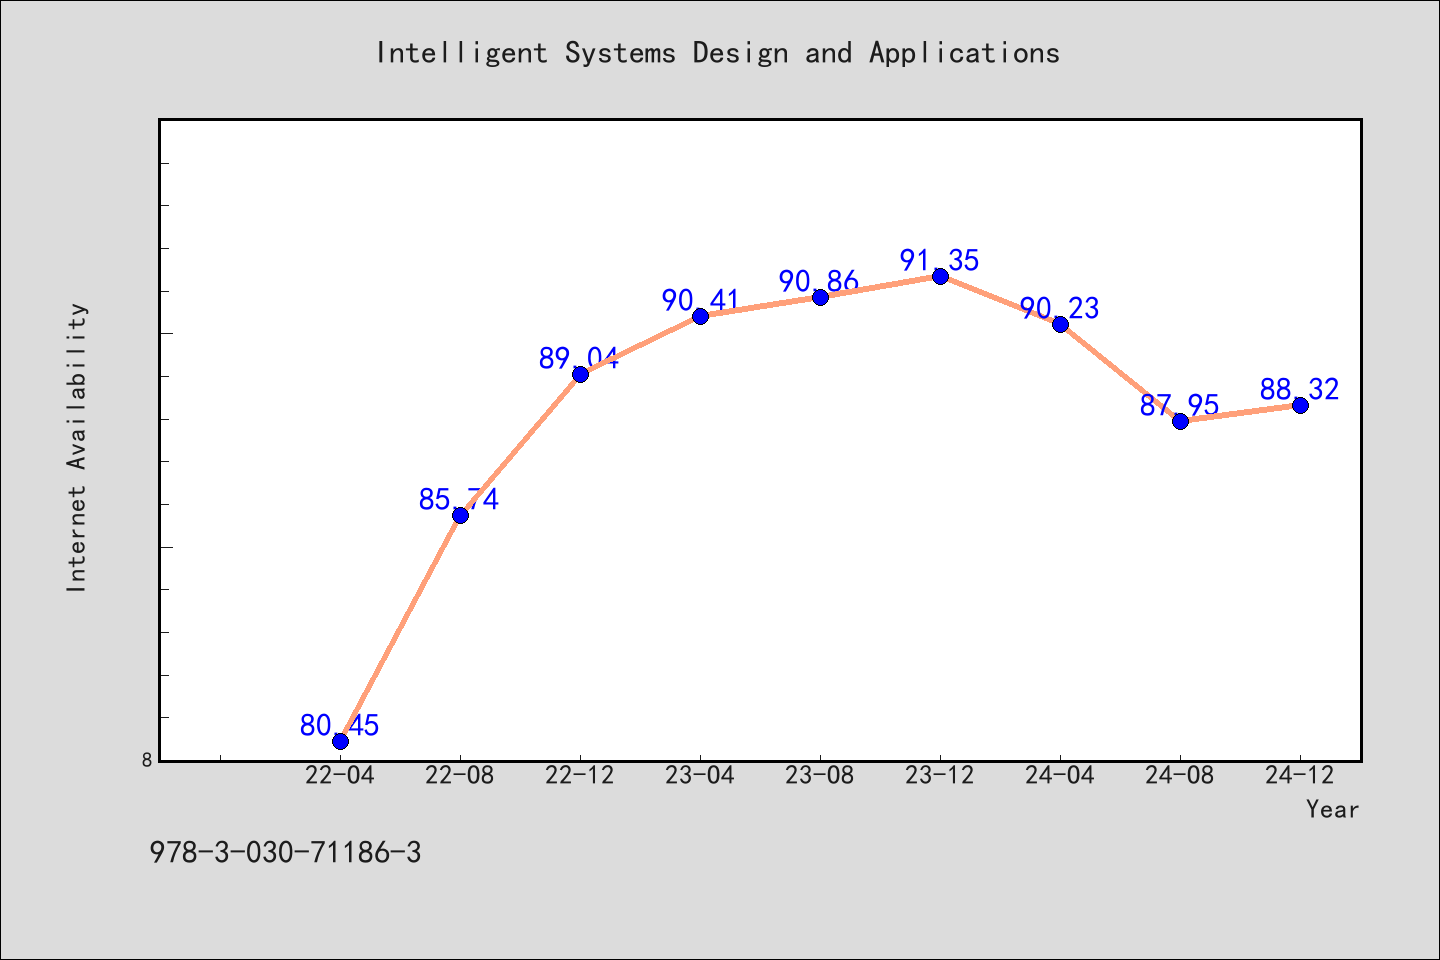Click the x-axis tick label '24-08'
Screen dimensions: 1440x960
click(1180, 776)
